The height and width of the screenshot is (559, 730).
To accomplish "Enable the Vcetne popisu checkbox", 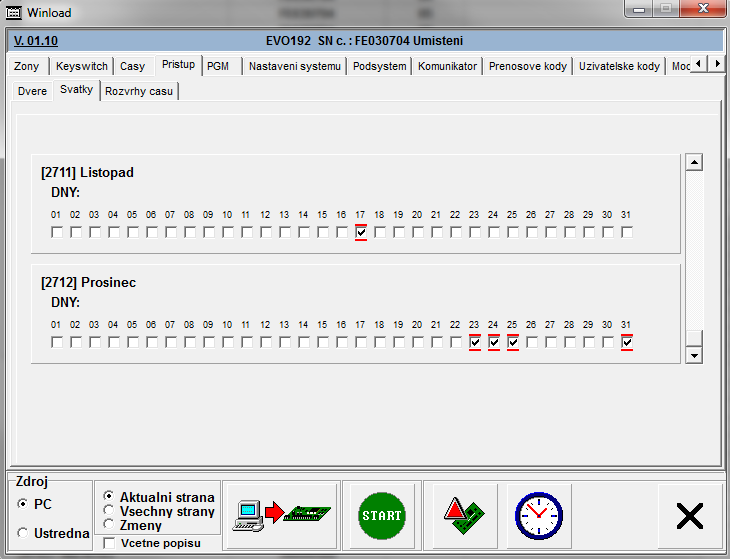I will coord(109,543).
